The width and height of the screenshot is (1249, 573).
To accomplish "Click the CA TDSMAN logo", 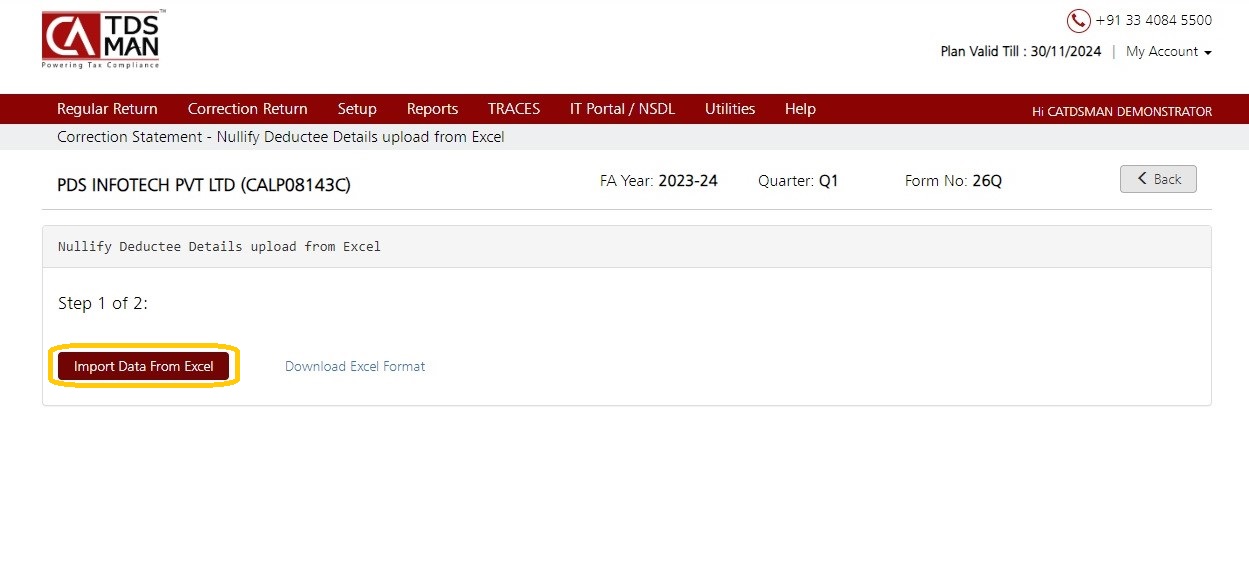I will (x=101, y=40).
